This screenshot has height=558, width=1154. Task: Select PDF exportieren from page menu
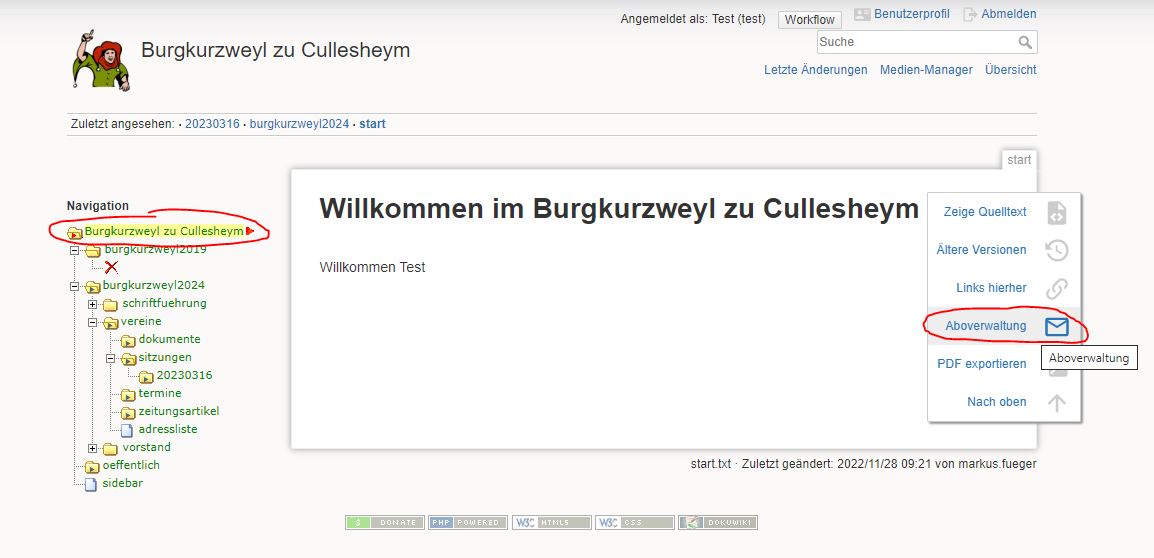(981, 364)
